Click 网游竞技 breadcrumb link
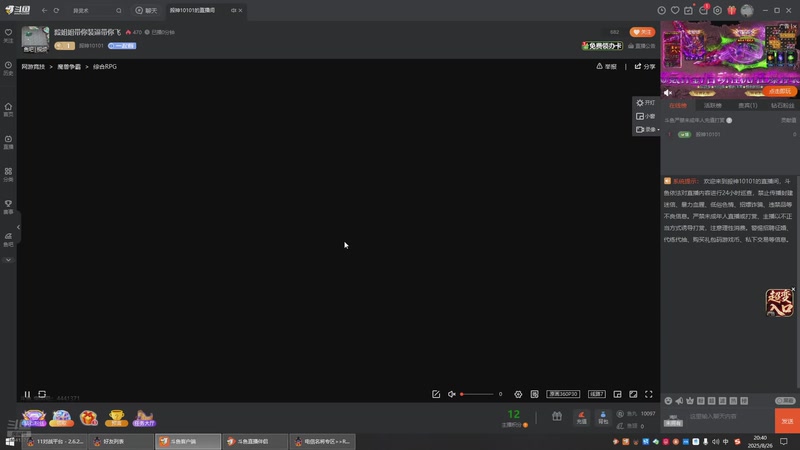This screenshot has height=450, width=800. point(33,67)
